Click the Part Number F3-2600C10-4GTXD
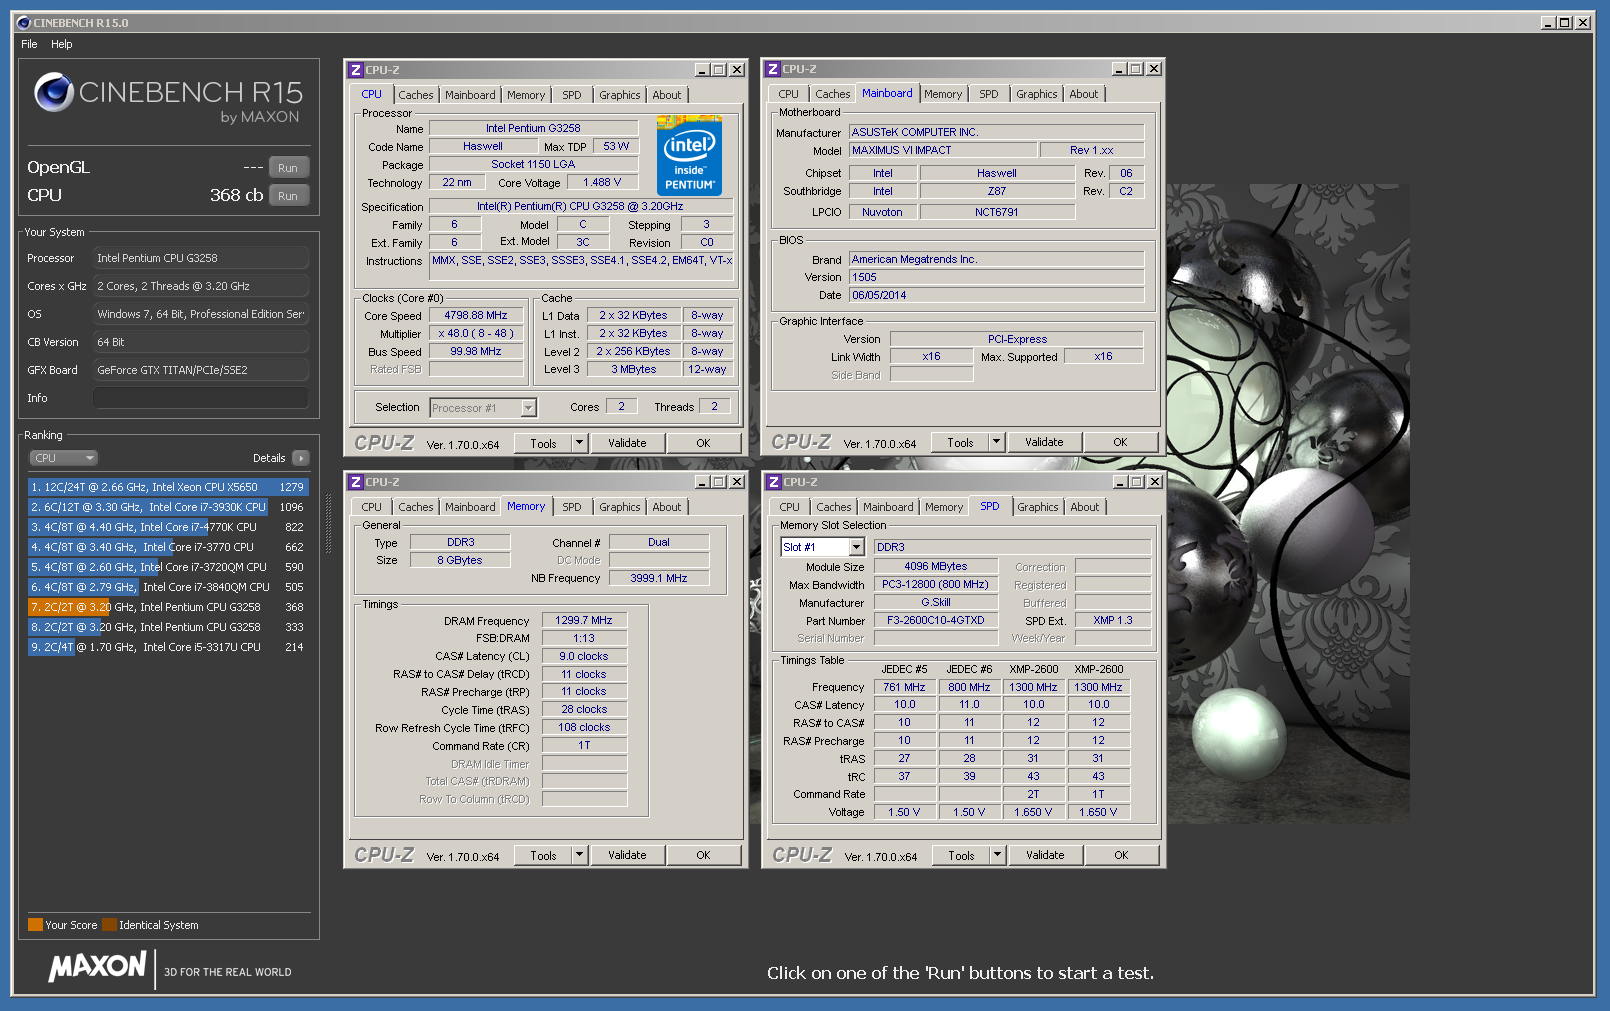1610x1011 pixels. tap(935, 620)
